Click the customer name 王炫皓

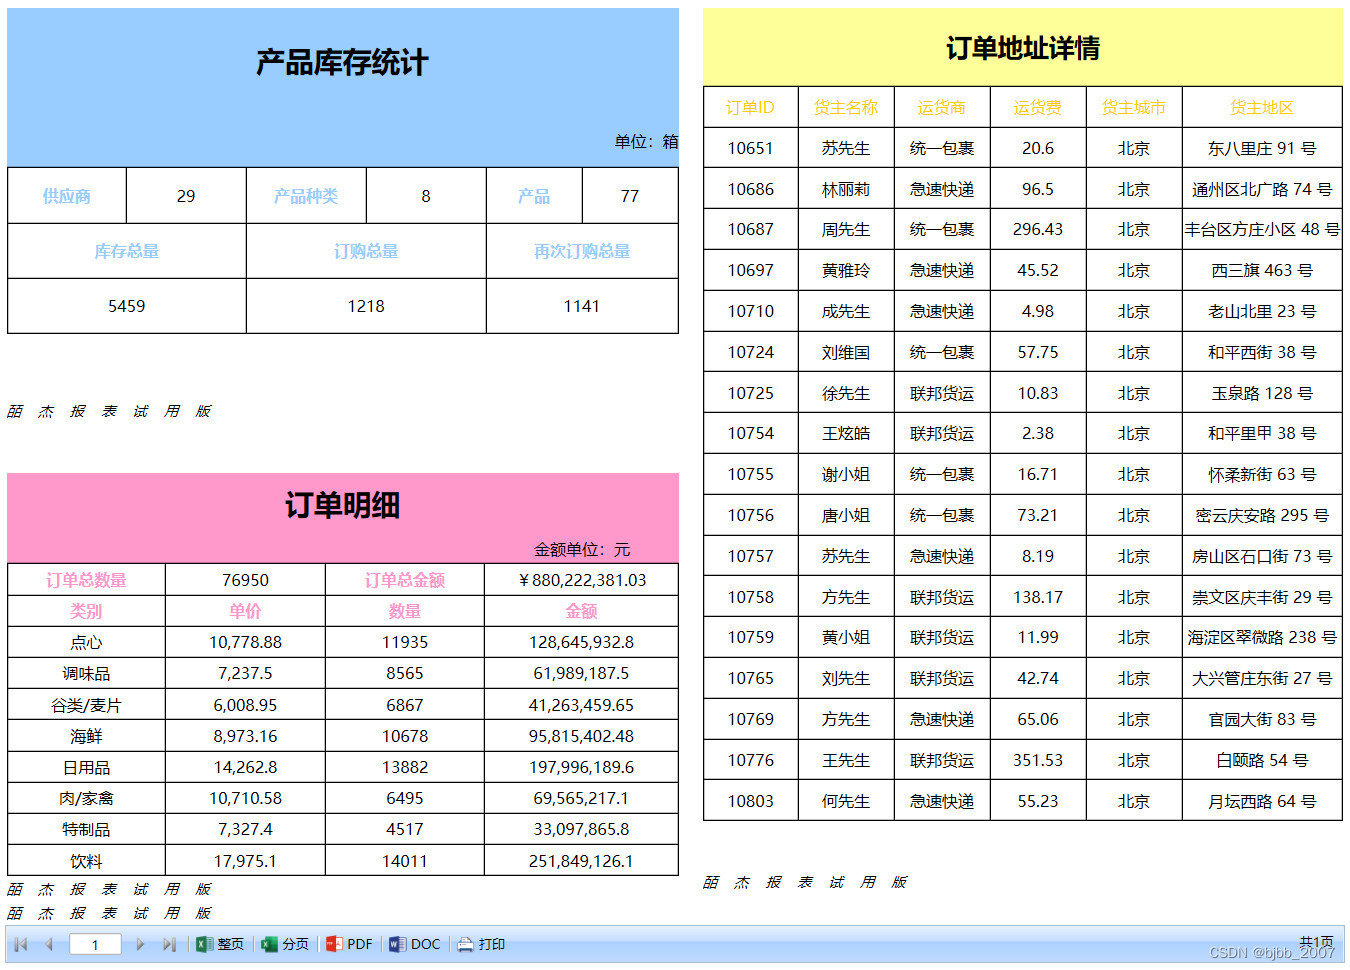pos(846,433)
